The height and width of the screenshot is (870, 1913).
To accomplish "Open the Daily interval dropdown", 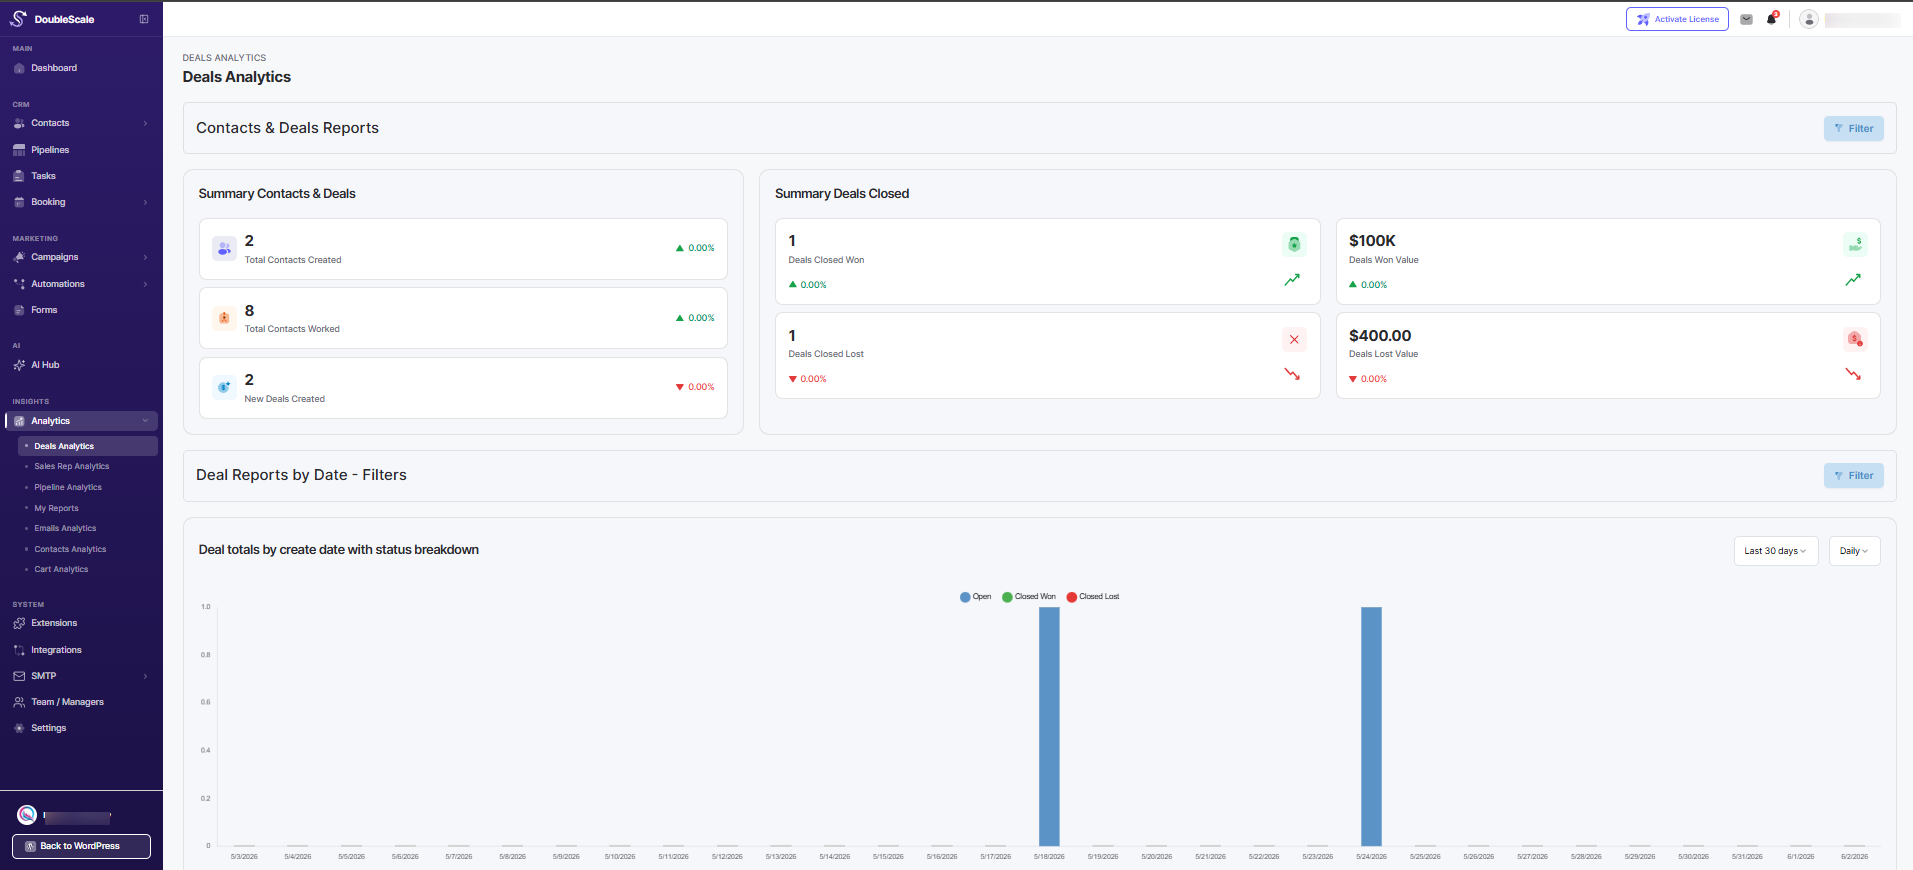I will 1854,551.
